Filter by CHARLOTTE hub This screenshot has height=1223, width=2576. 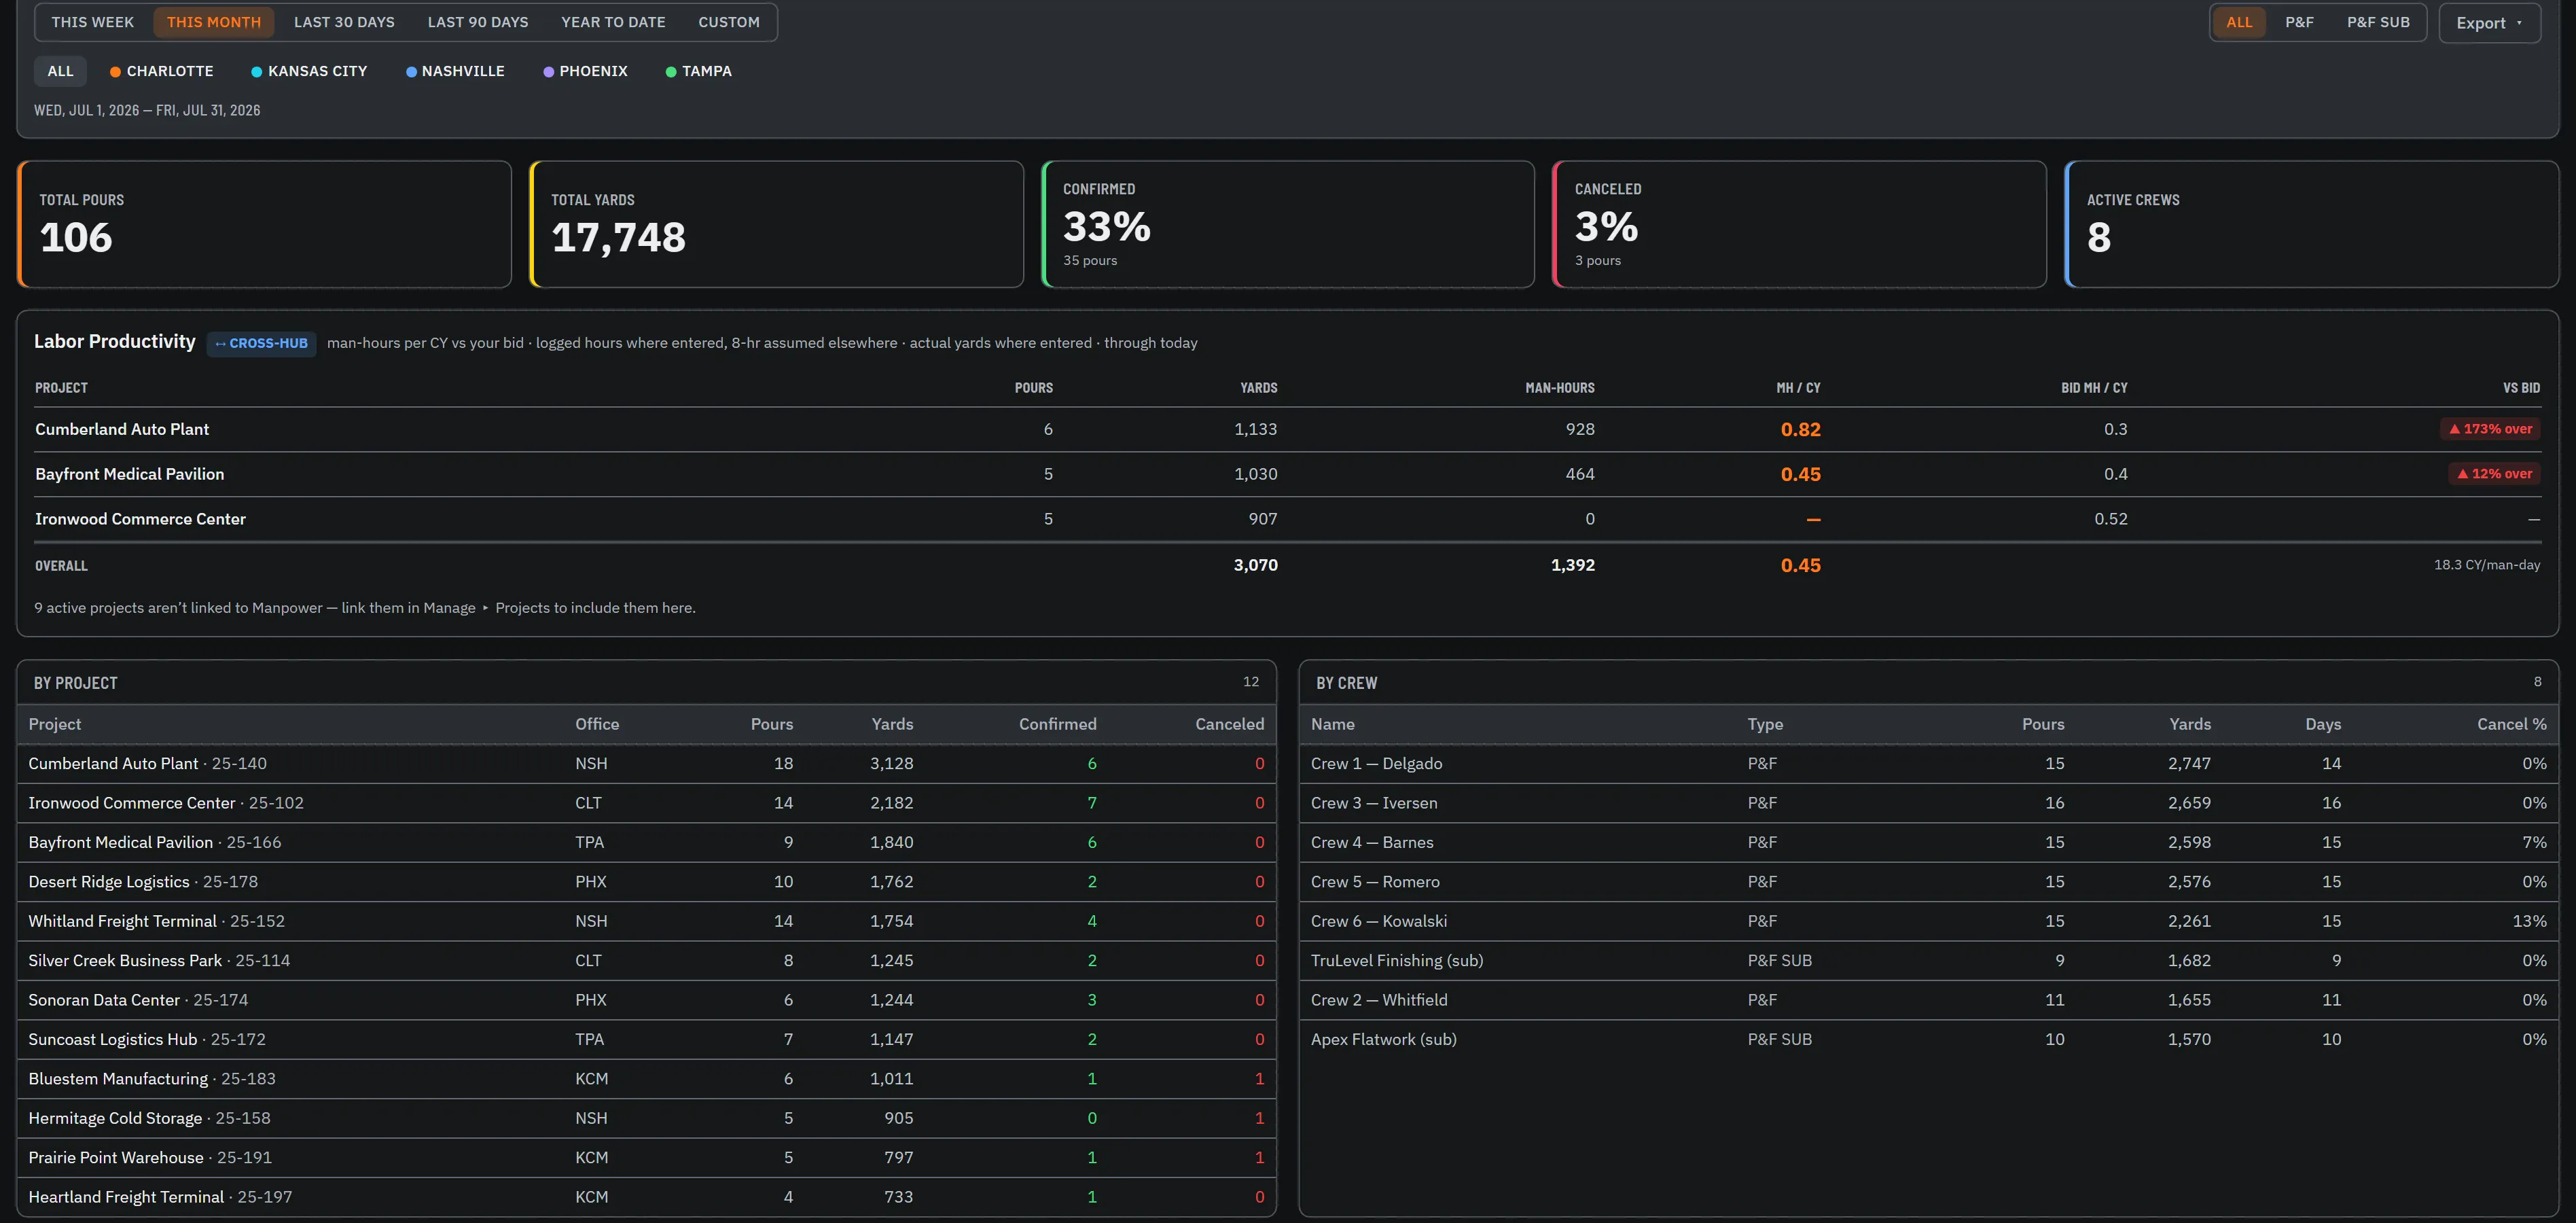coord(162,71)
